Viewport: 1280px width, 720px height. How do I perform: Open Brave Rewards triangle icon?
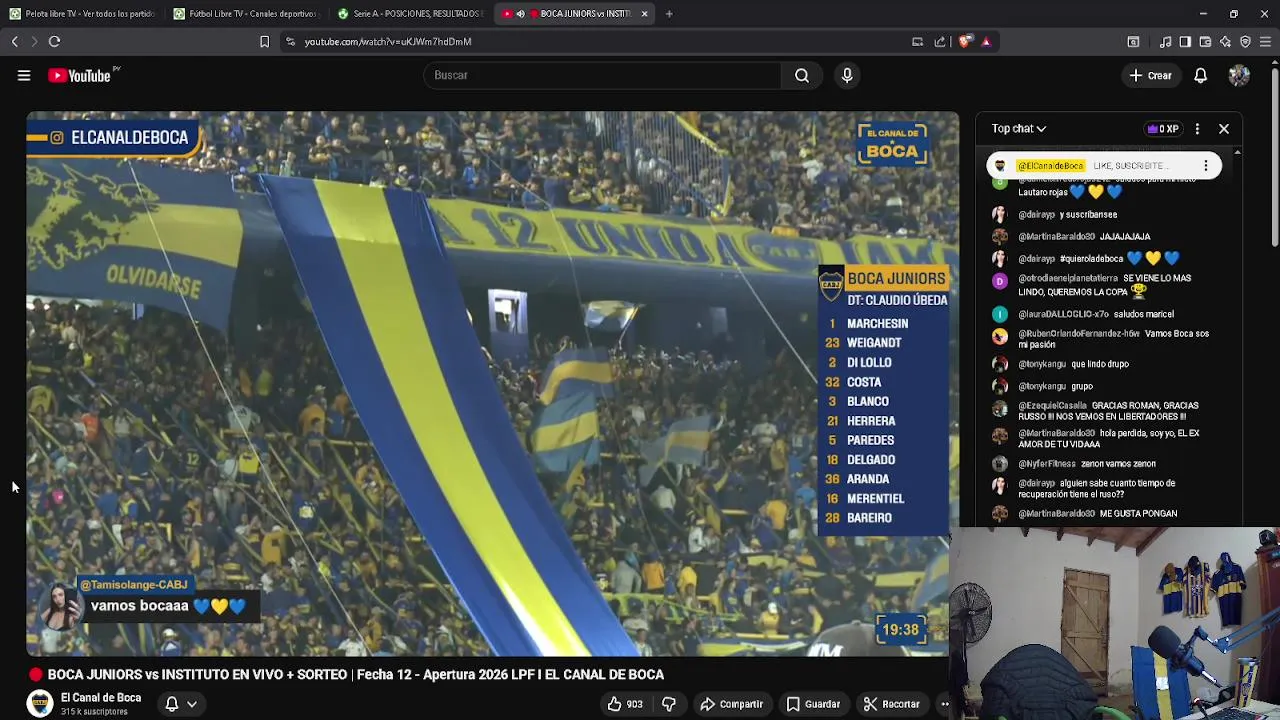(986, 41)
